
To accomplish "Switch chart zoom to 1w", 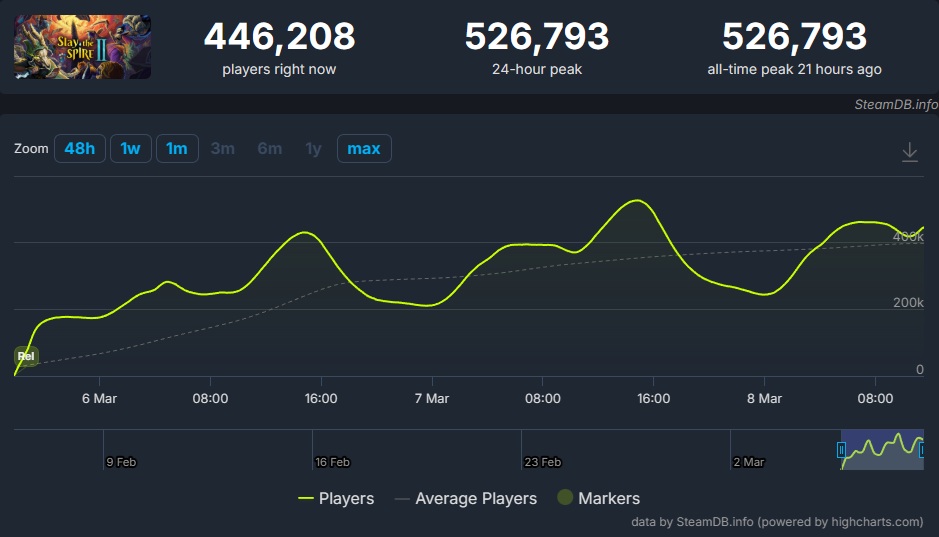I will coord(130,149).
